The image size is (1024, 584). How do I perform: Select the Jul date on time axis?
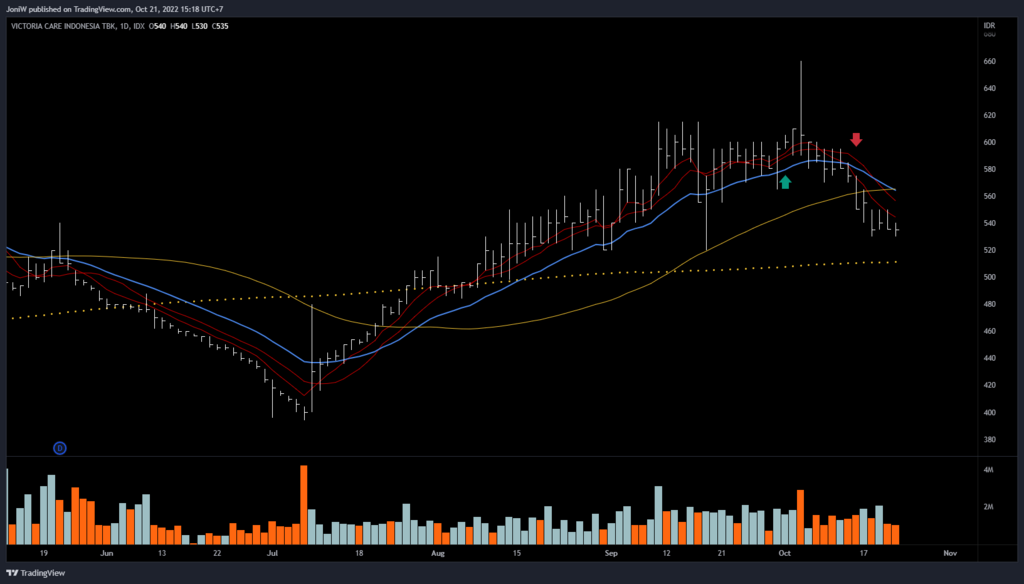click(272, 552)
